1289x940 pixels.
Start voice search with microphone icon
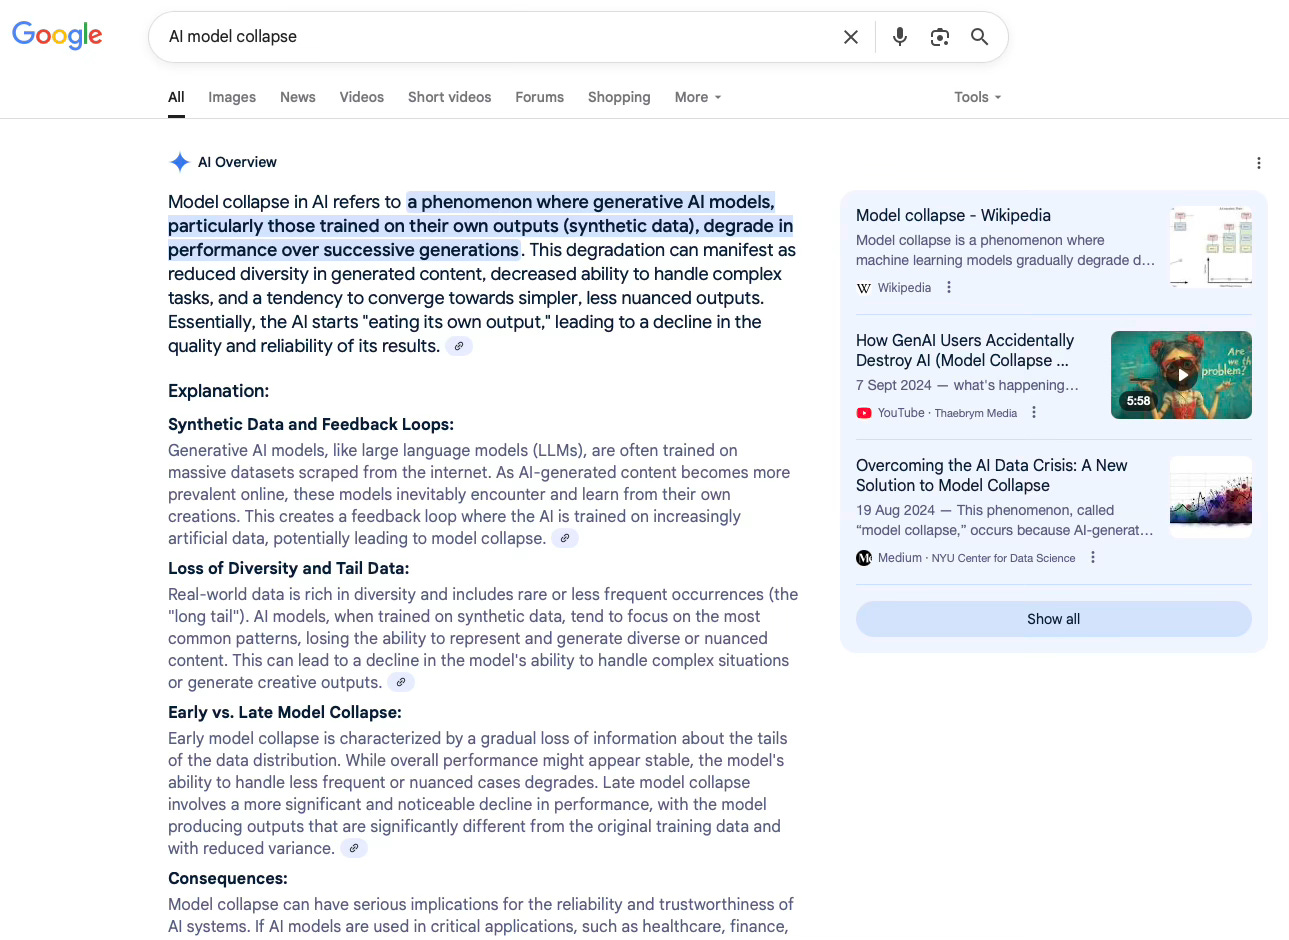900,37
